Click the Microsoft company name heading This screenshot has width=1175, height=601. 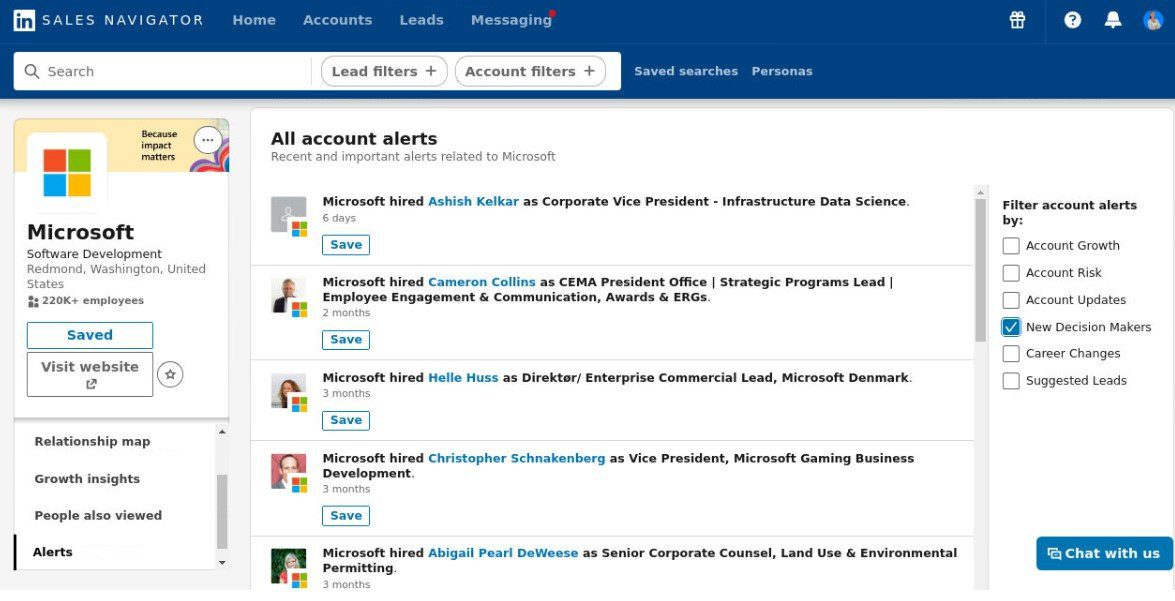point(80,232)
